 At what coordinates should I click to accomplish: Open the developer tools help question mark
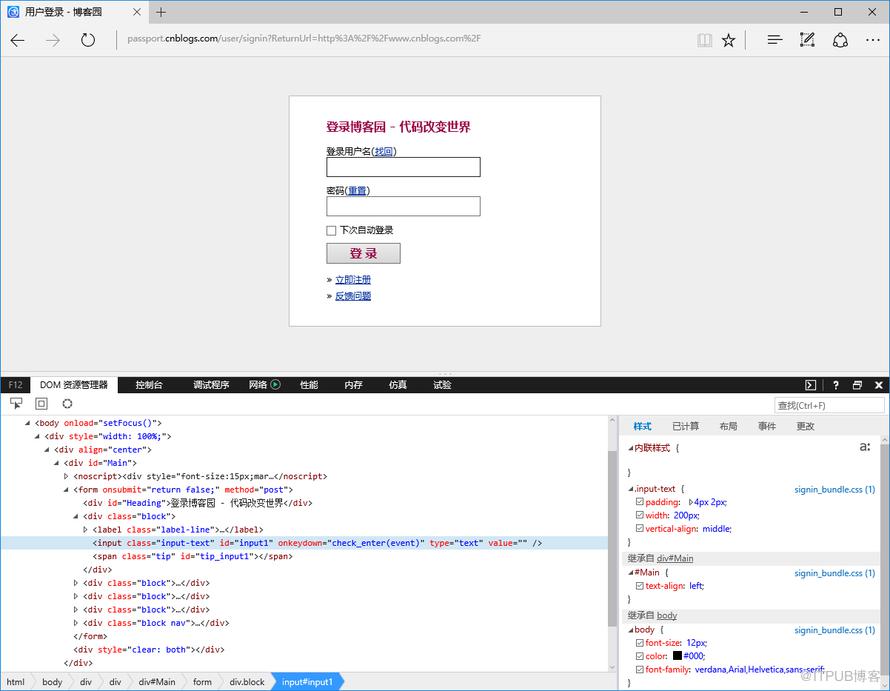pos(836,385)
